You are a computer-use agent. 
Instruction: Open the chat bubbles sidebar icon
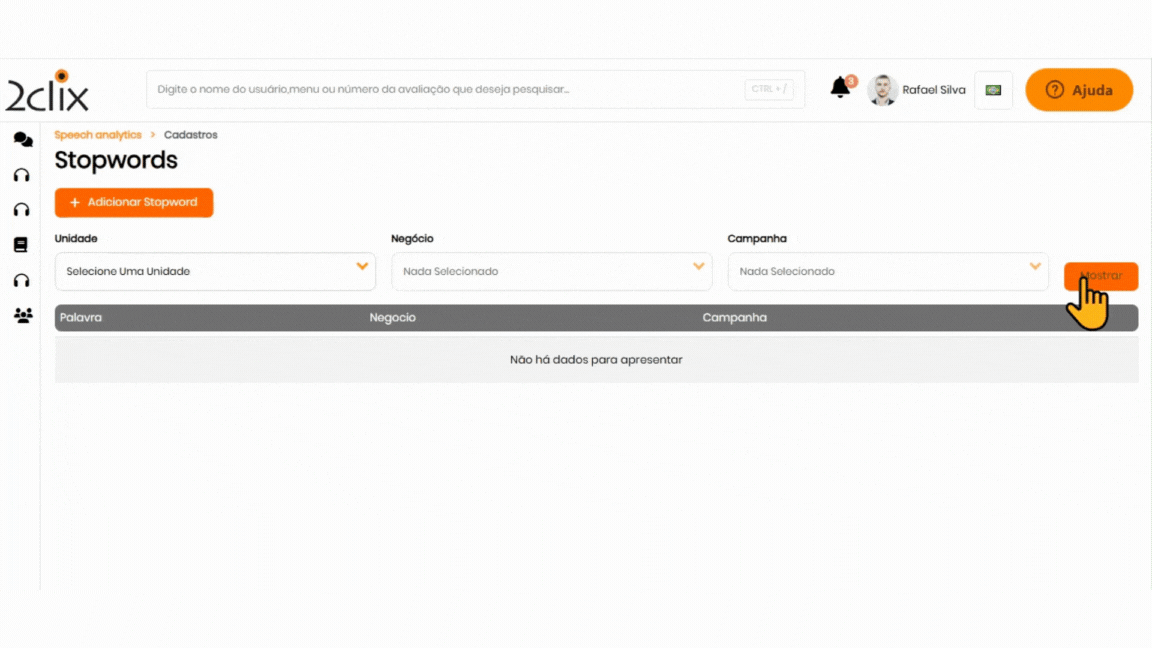tap(22, 140)
